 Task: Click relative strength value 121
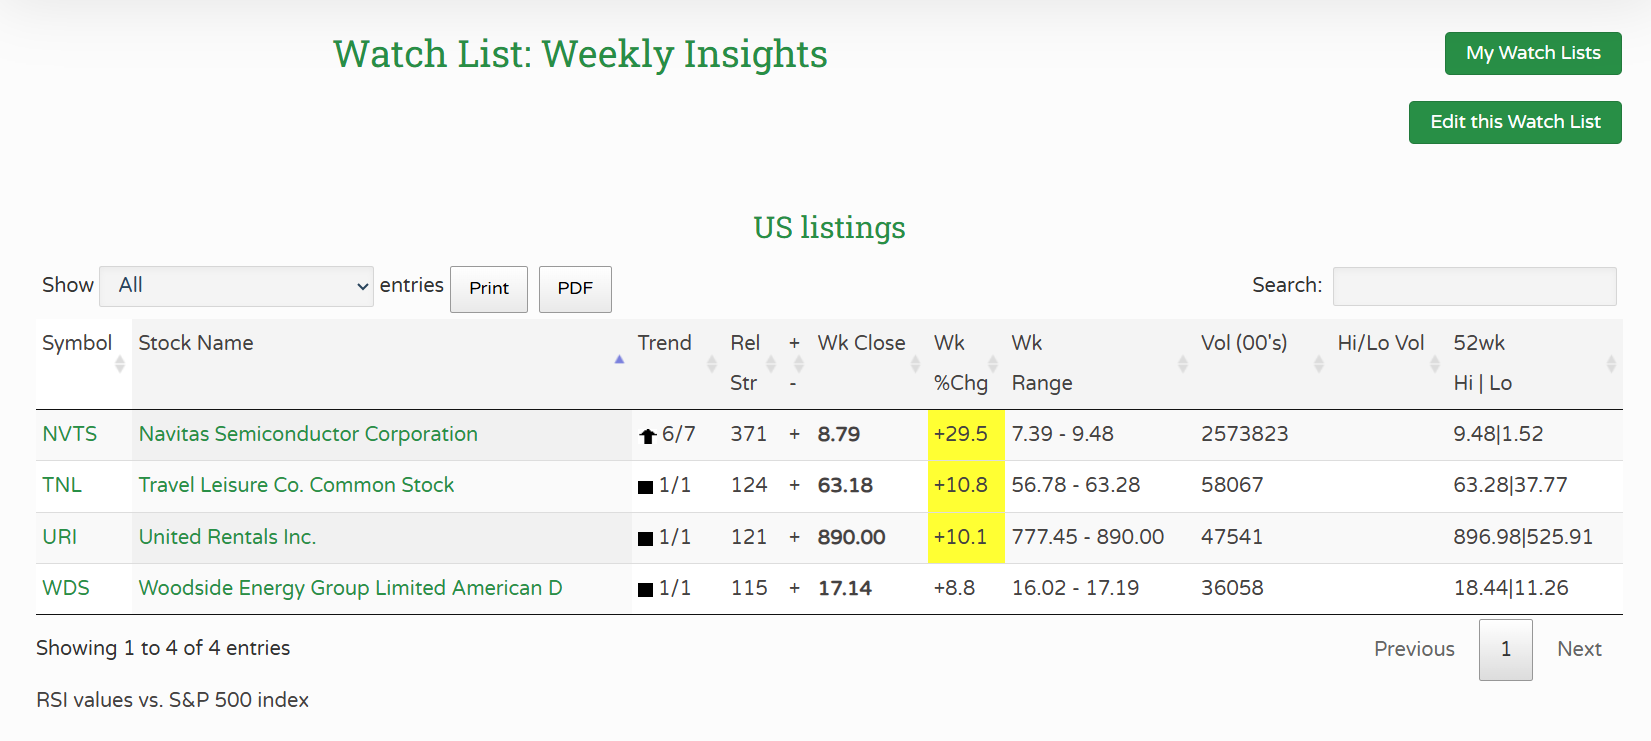click(x=748, y=537)
